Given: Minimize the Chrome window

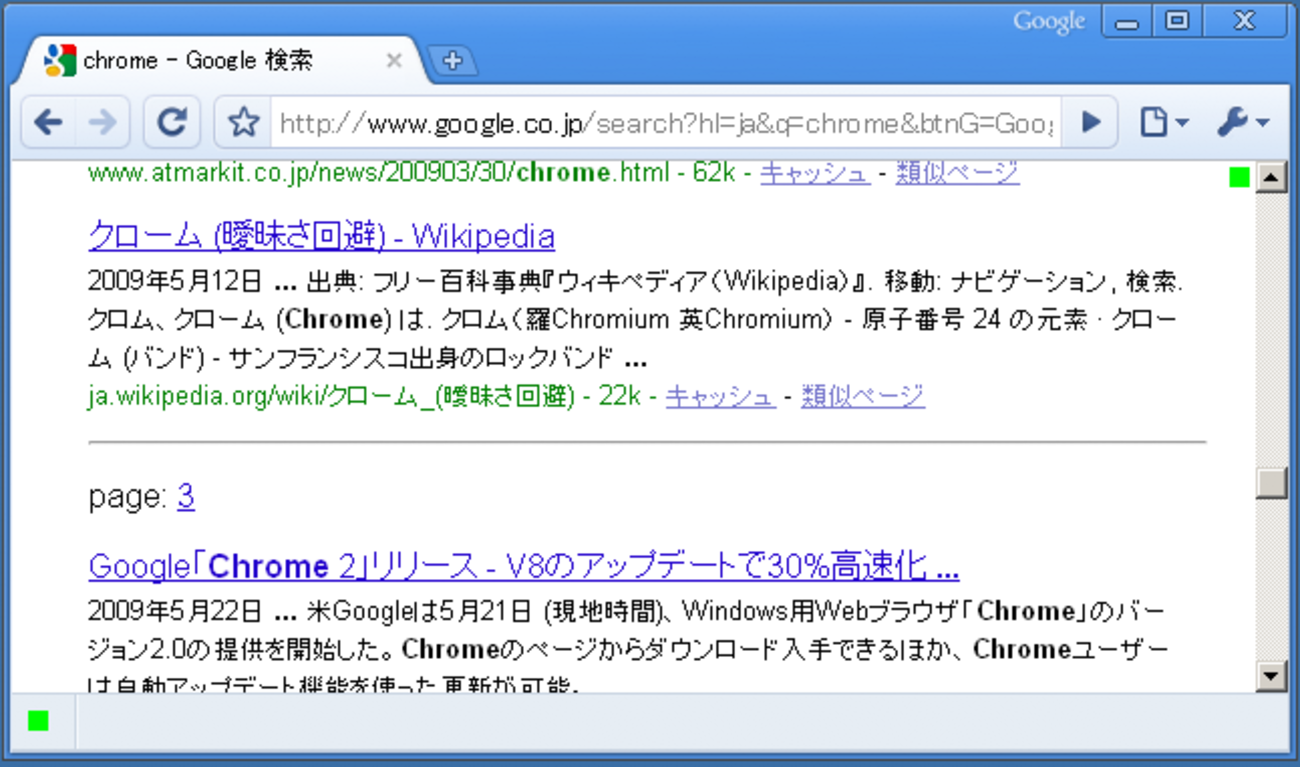Looking at the screenshot, I should pyautogui.click(x=1127, y=21).
